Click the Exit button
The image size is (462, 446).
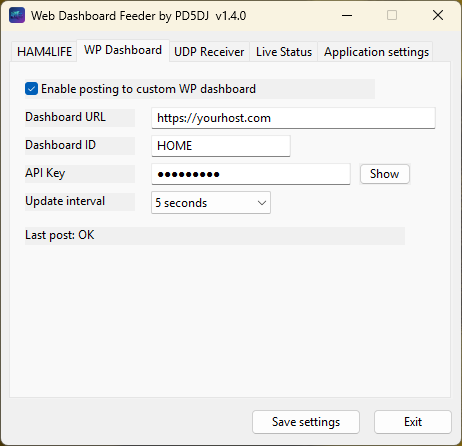click(413, 422)
